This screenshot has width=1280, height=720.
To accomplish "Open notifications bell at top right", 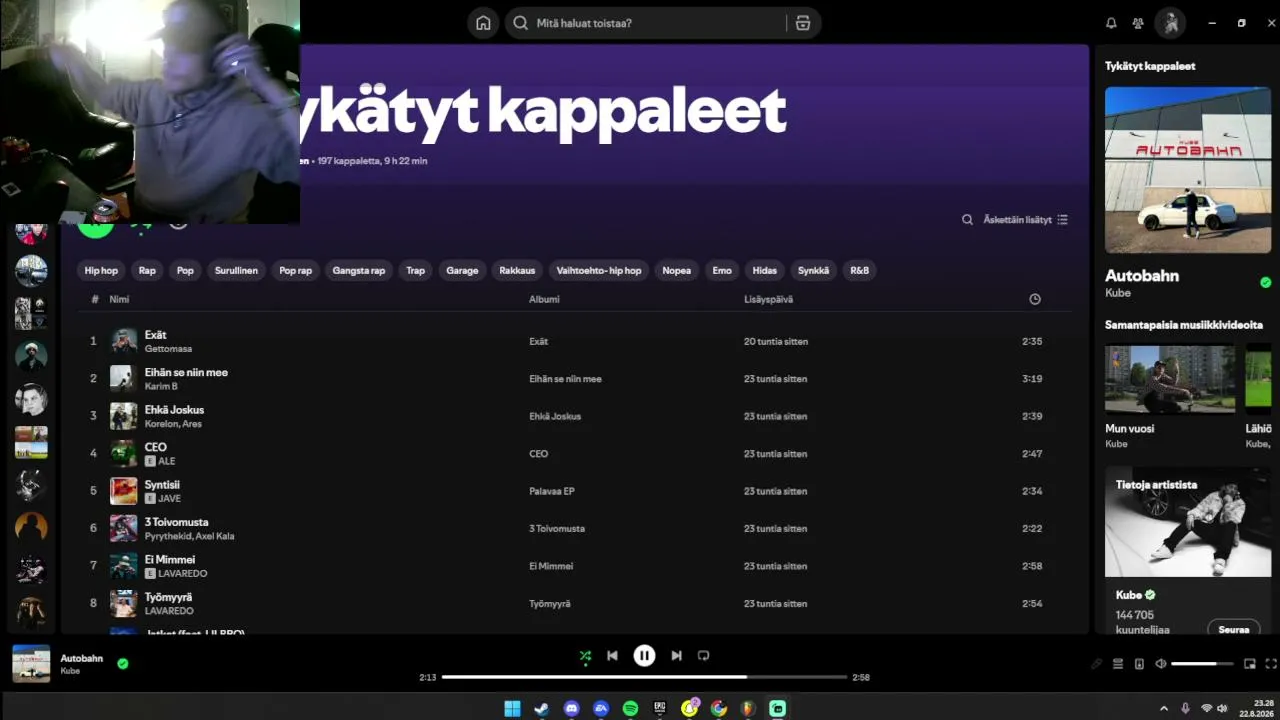I will click(x=1111, y=23).
